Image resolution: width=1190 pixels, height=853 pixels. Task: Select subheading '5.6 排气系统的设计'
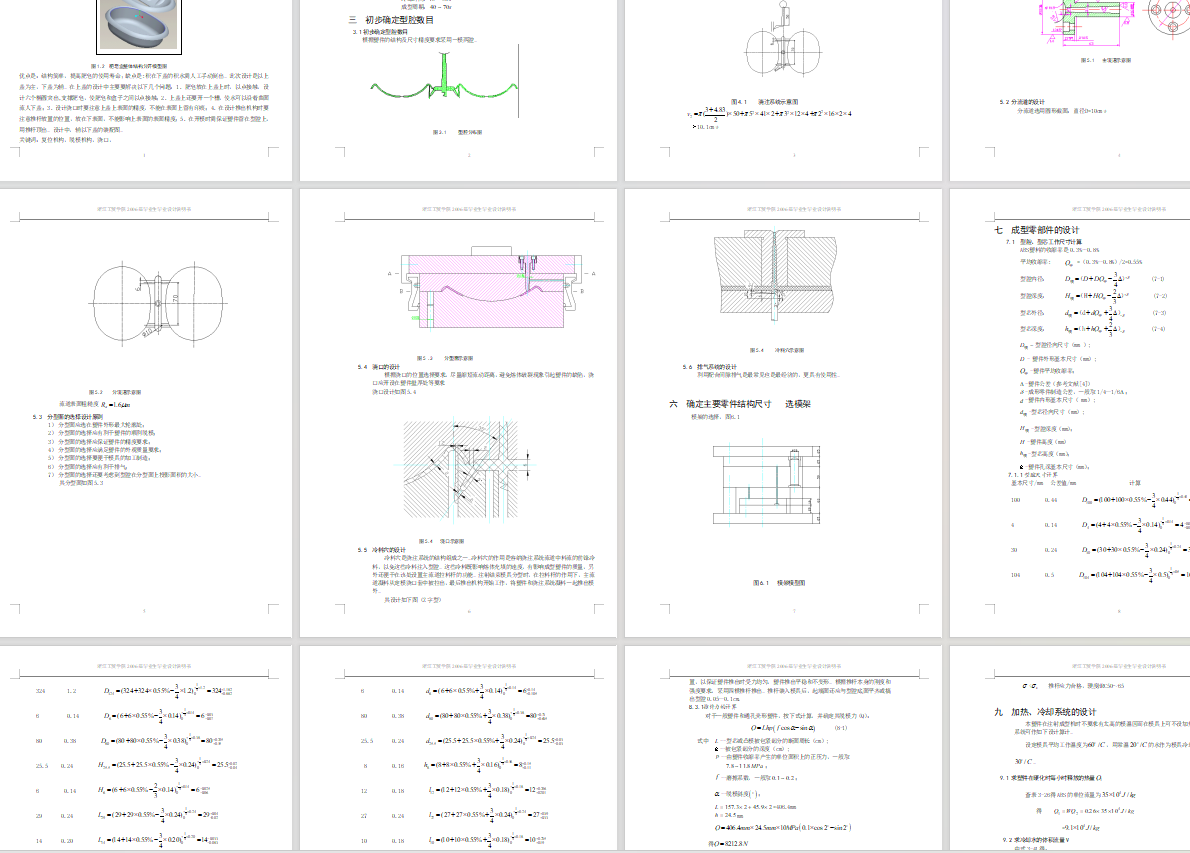click(710, 367)
